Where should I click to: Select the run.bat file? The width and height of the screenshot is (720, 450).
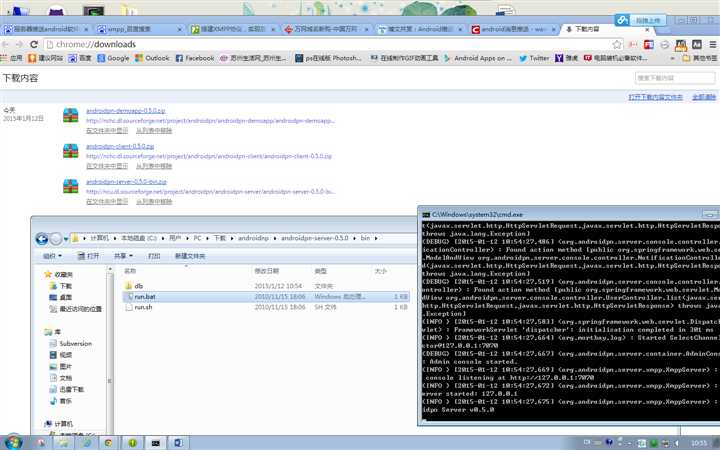coord(265,297)
